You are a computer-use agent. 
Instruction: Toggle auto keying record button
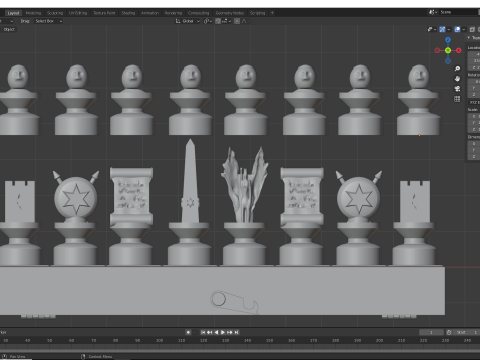(x=188, y=332)
